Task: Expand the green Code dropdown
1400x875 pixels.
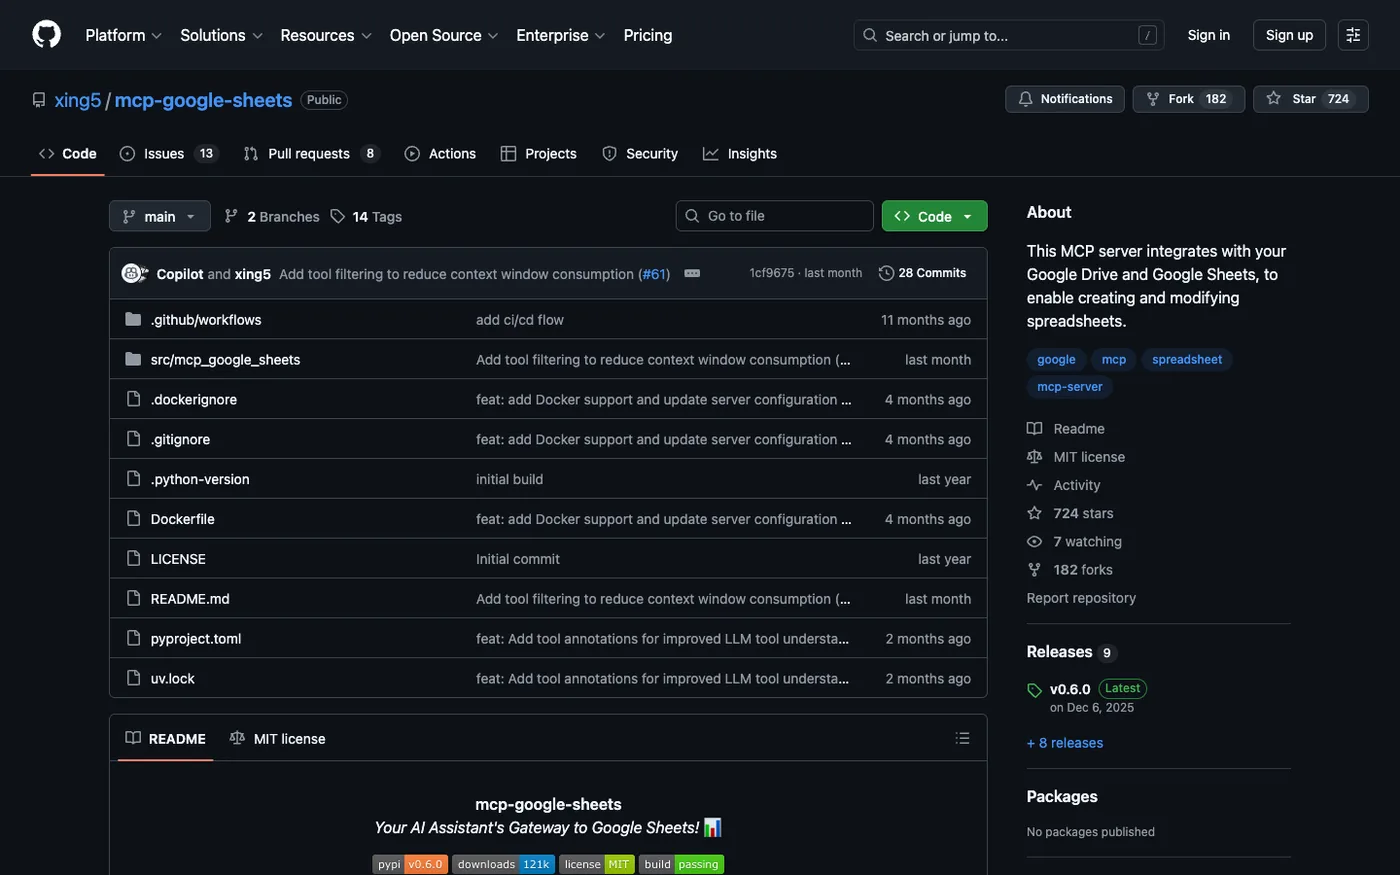Action: pyautogui.click(x=932, y=214)
